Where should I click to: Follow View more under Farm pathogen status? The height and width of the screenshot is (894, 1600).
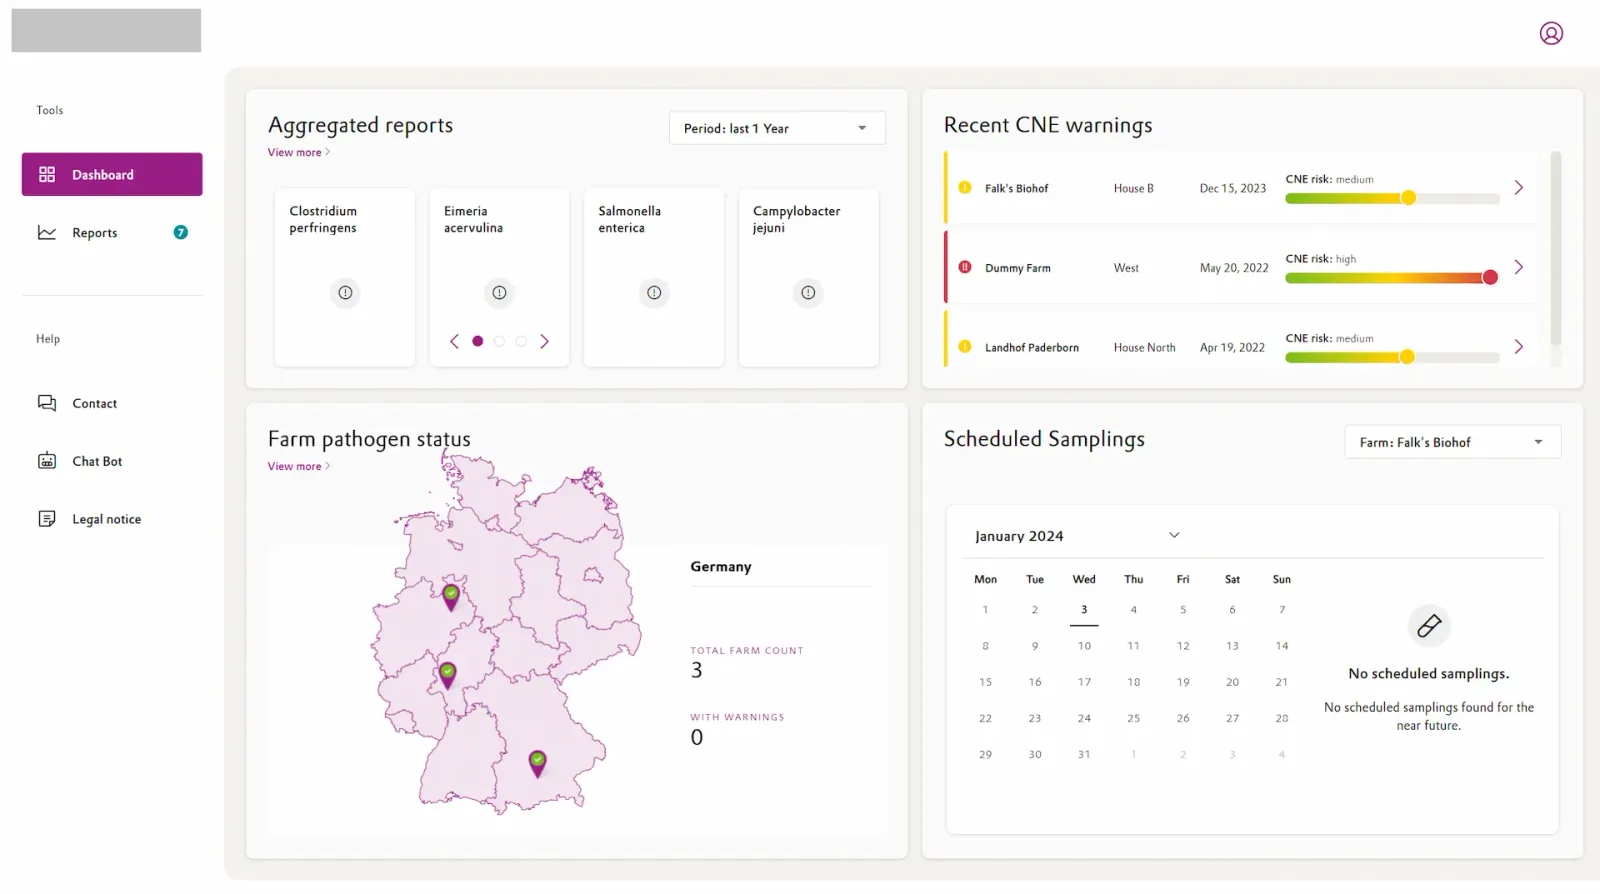298,466
